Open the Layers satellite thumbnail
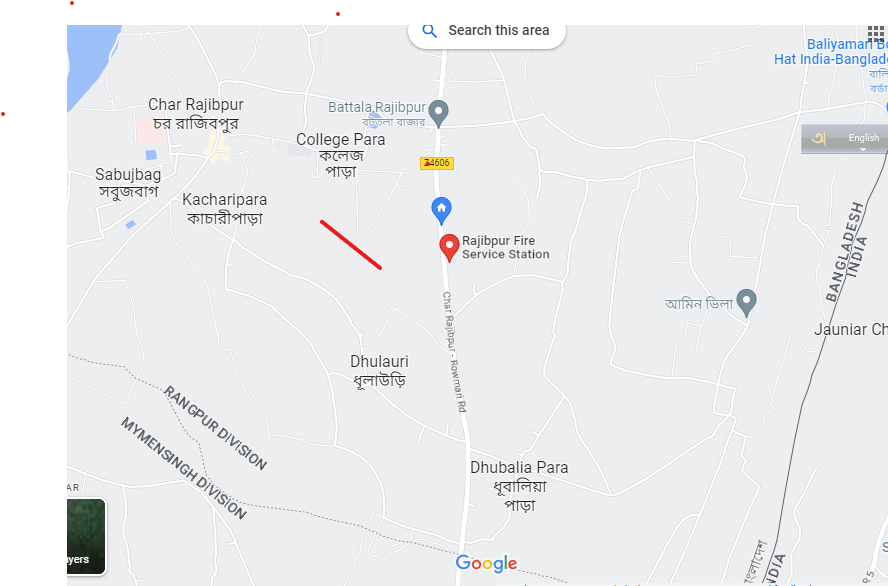This screenshot has height=586, width=888. tap(86, 536)
